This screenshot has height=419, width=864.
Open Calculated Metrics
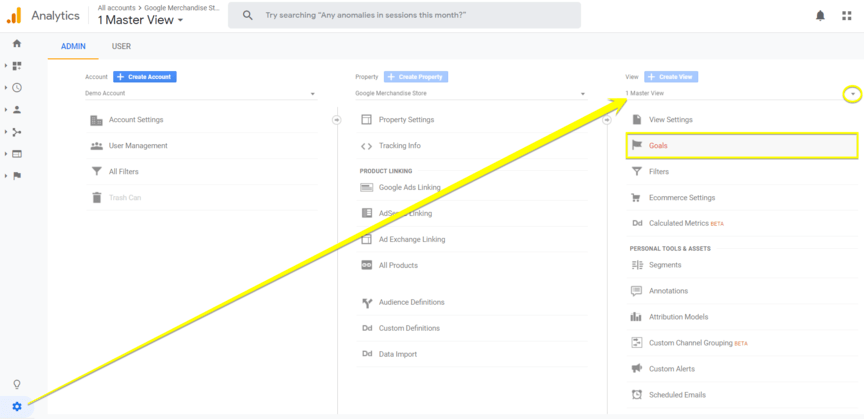click(677, 223)
